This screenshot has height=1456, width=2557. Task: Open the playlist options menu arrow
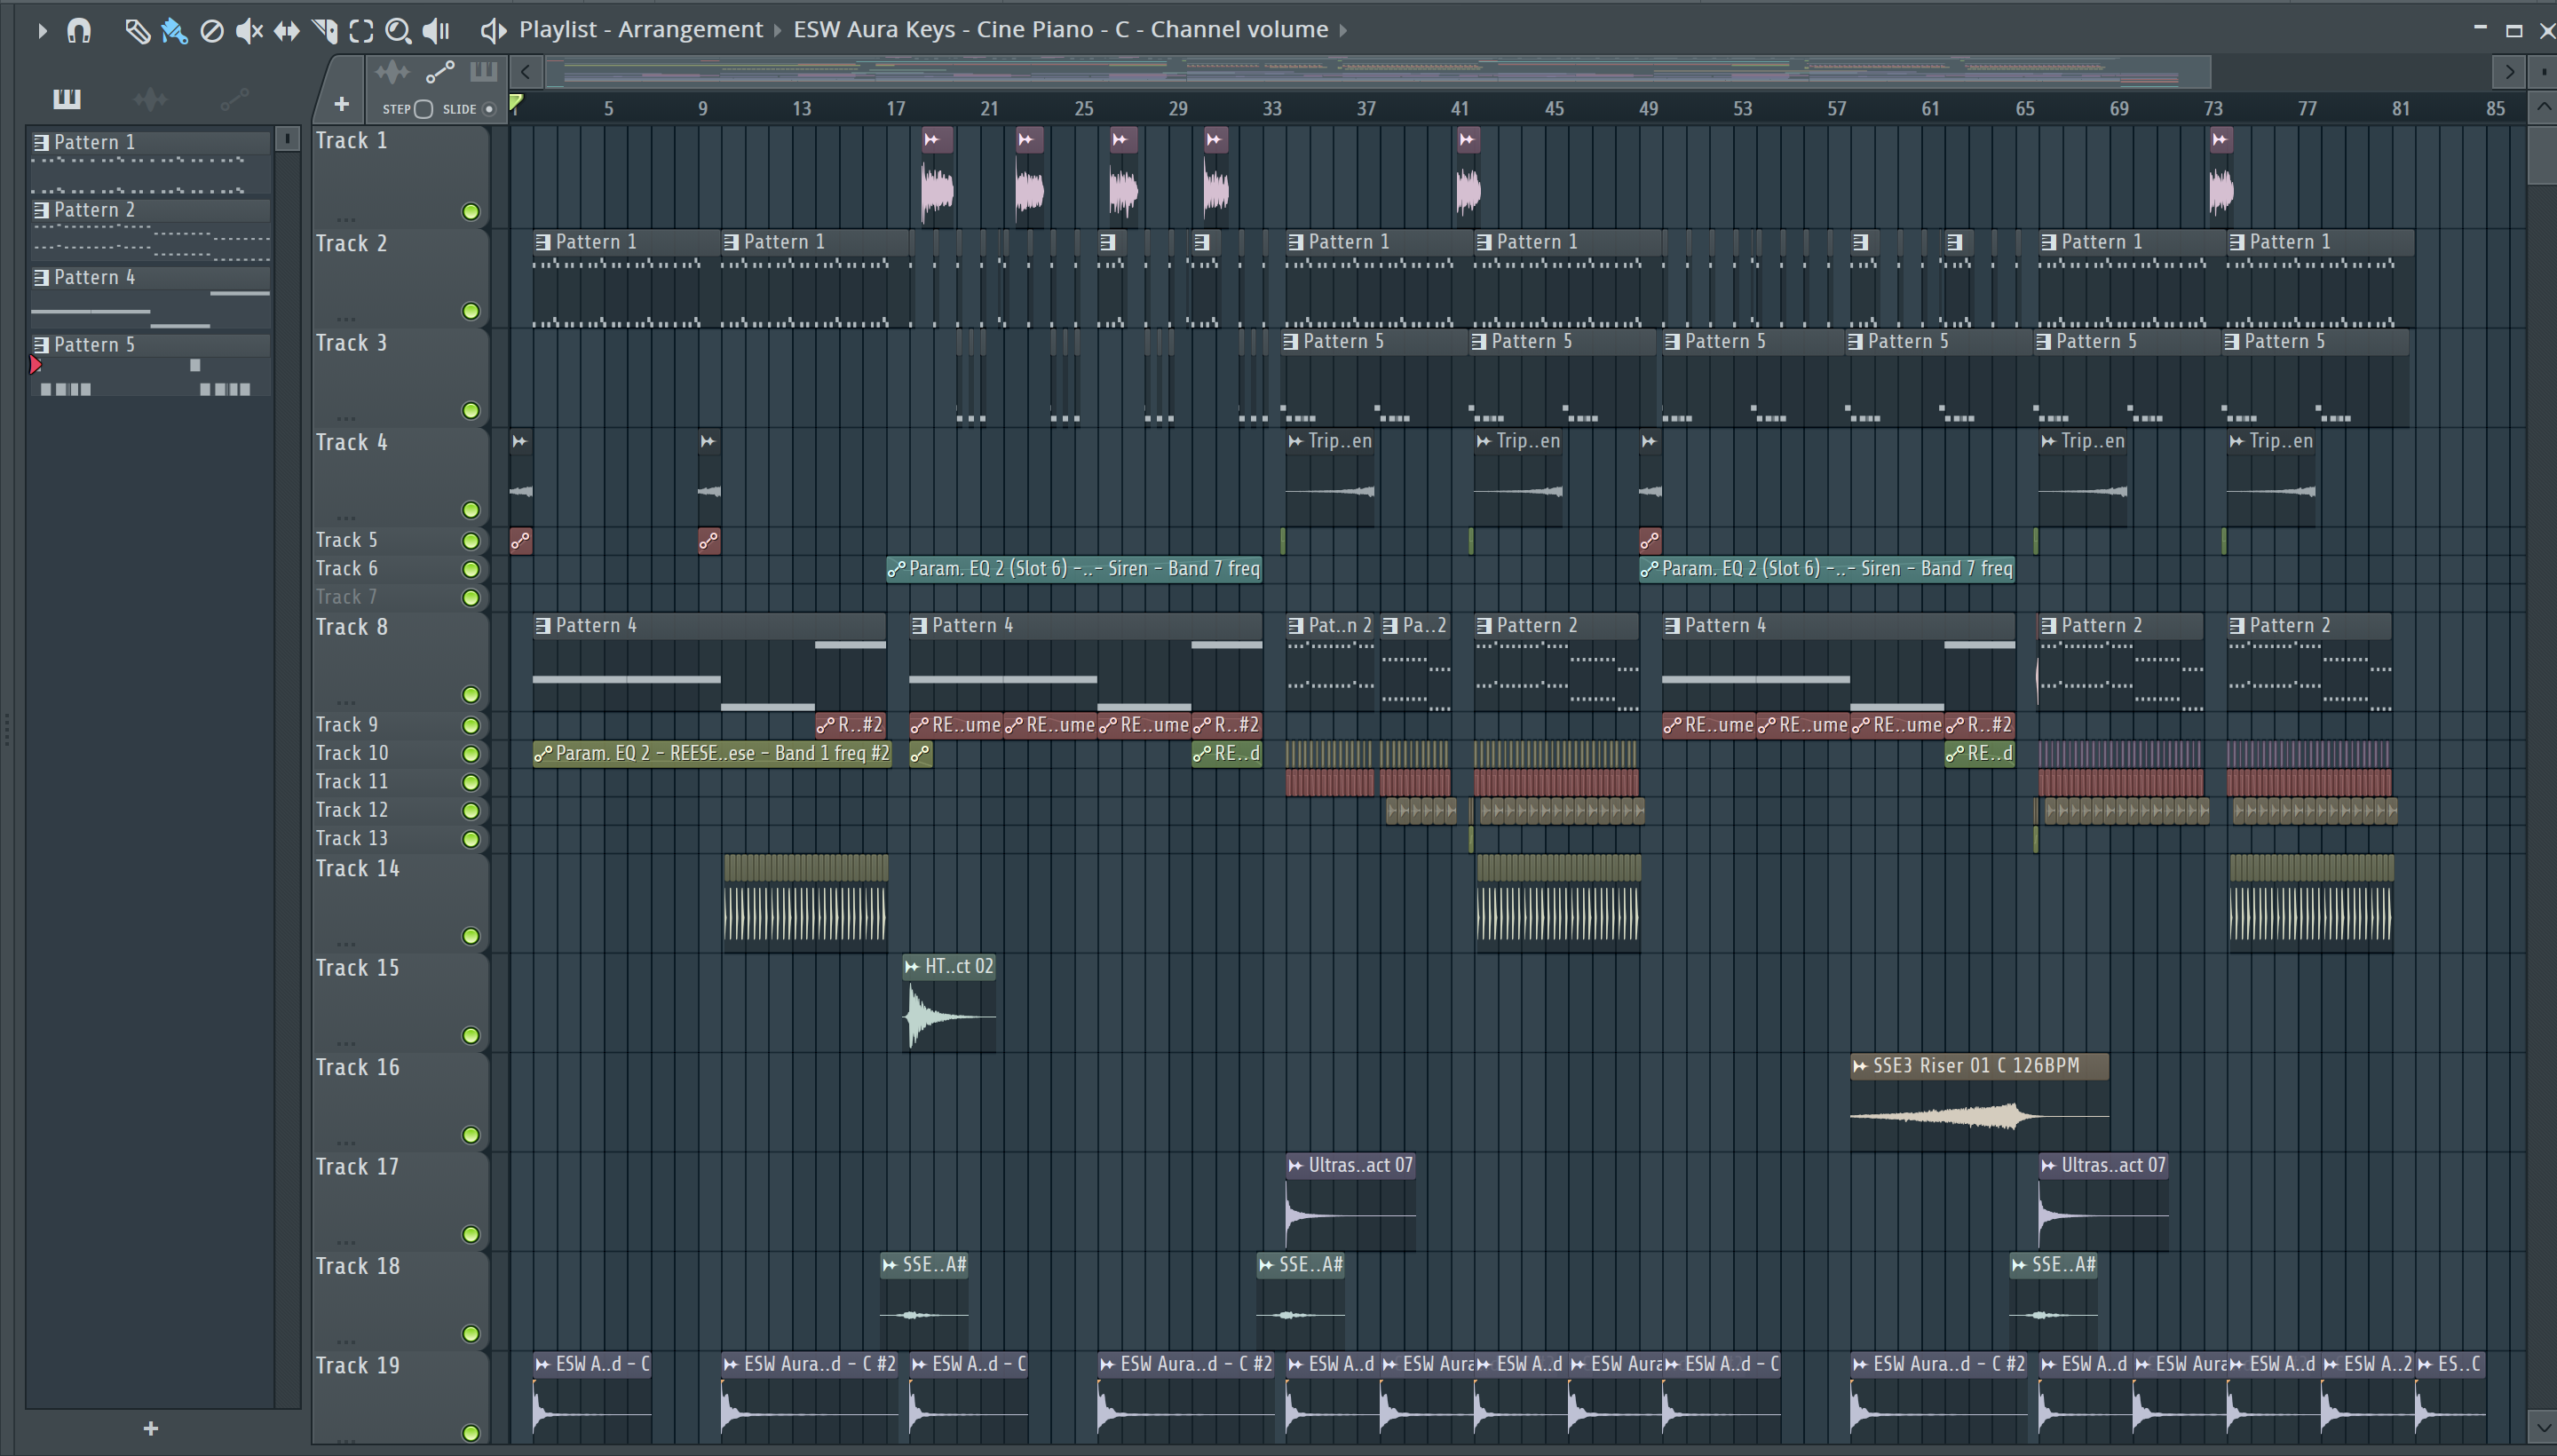pyautogui.click(x=41, y=30)
